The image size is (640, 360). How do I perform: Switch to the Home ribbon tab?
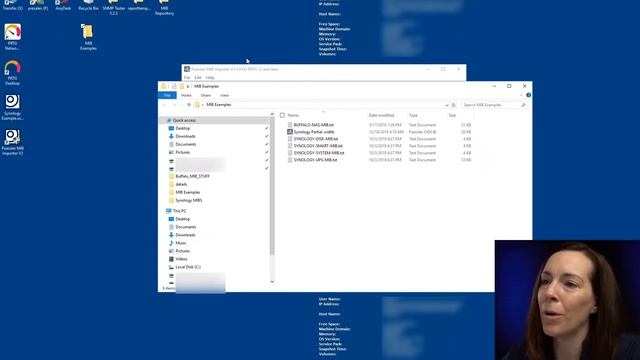186,95
